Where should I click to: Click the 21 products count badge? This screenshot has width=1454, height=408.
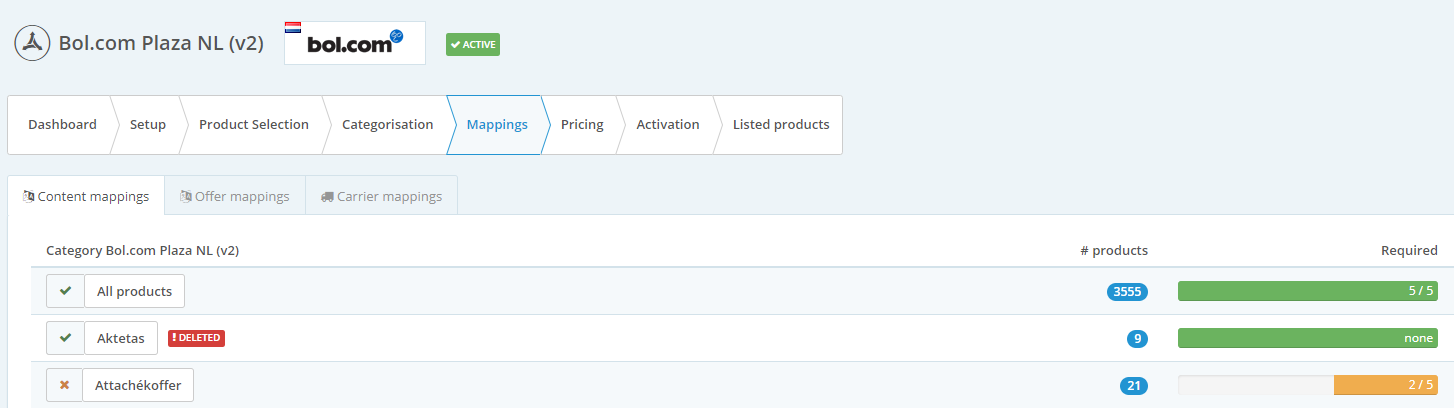[1133, 386]
